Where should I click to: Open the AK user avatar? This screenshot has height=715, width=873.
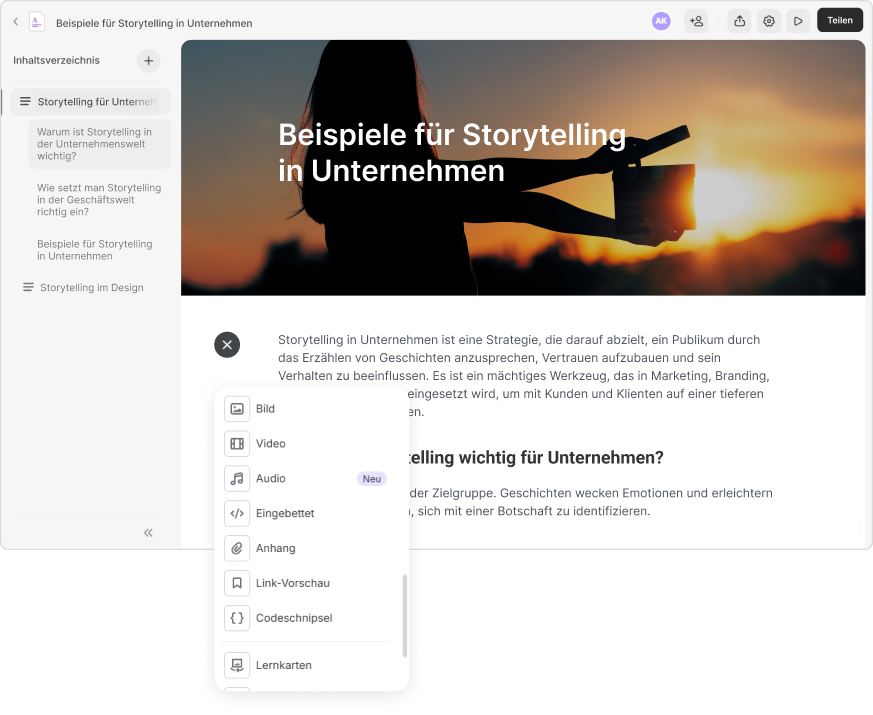(x=661, y=21)
